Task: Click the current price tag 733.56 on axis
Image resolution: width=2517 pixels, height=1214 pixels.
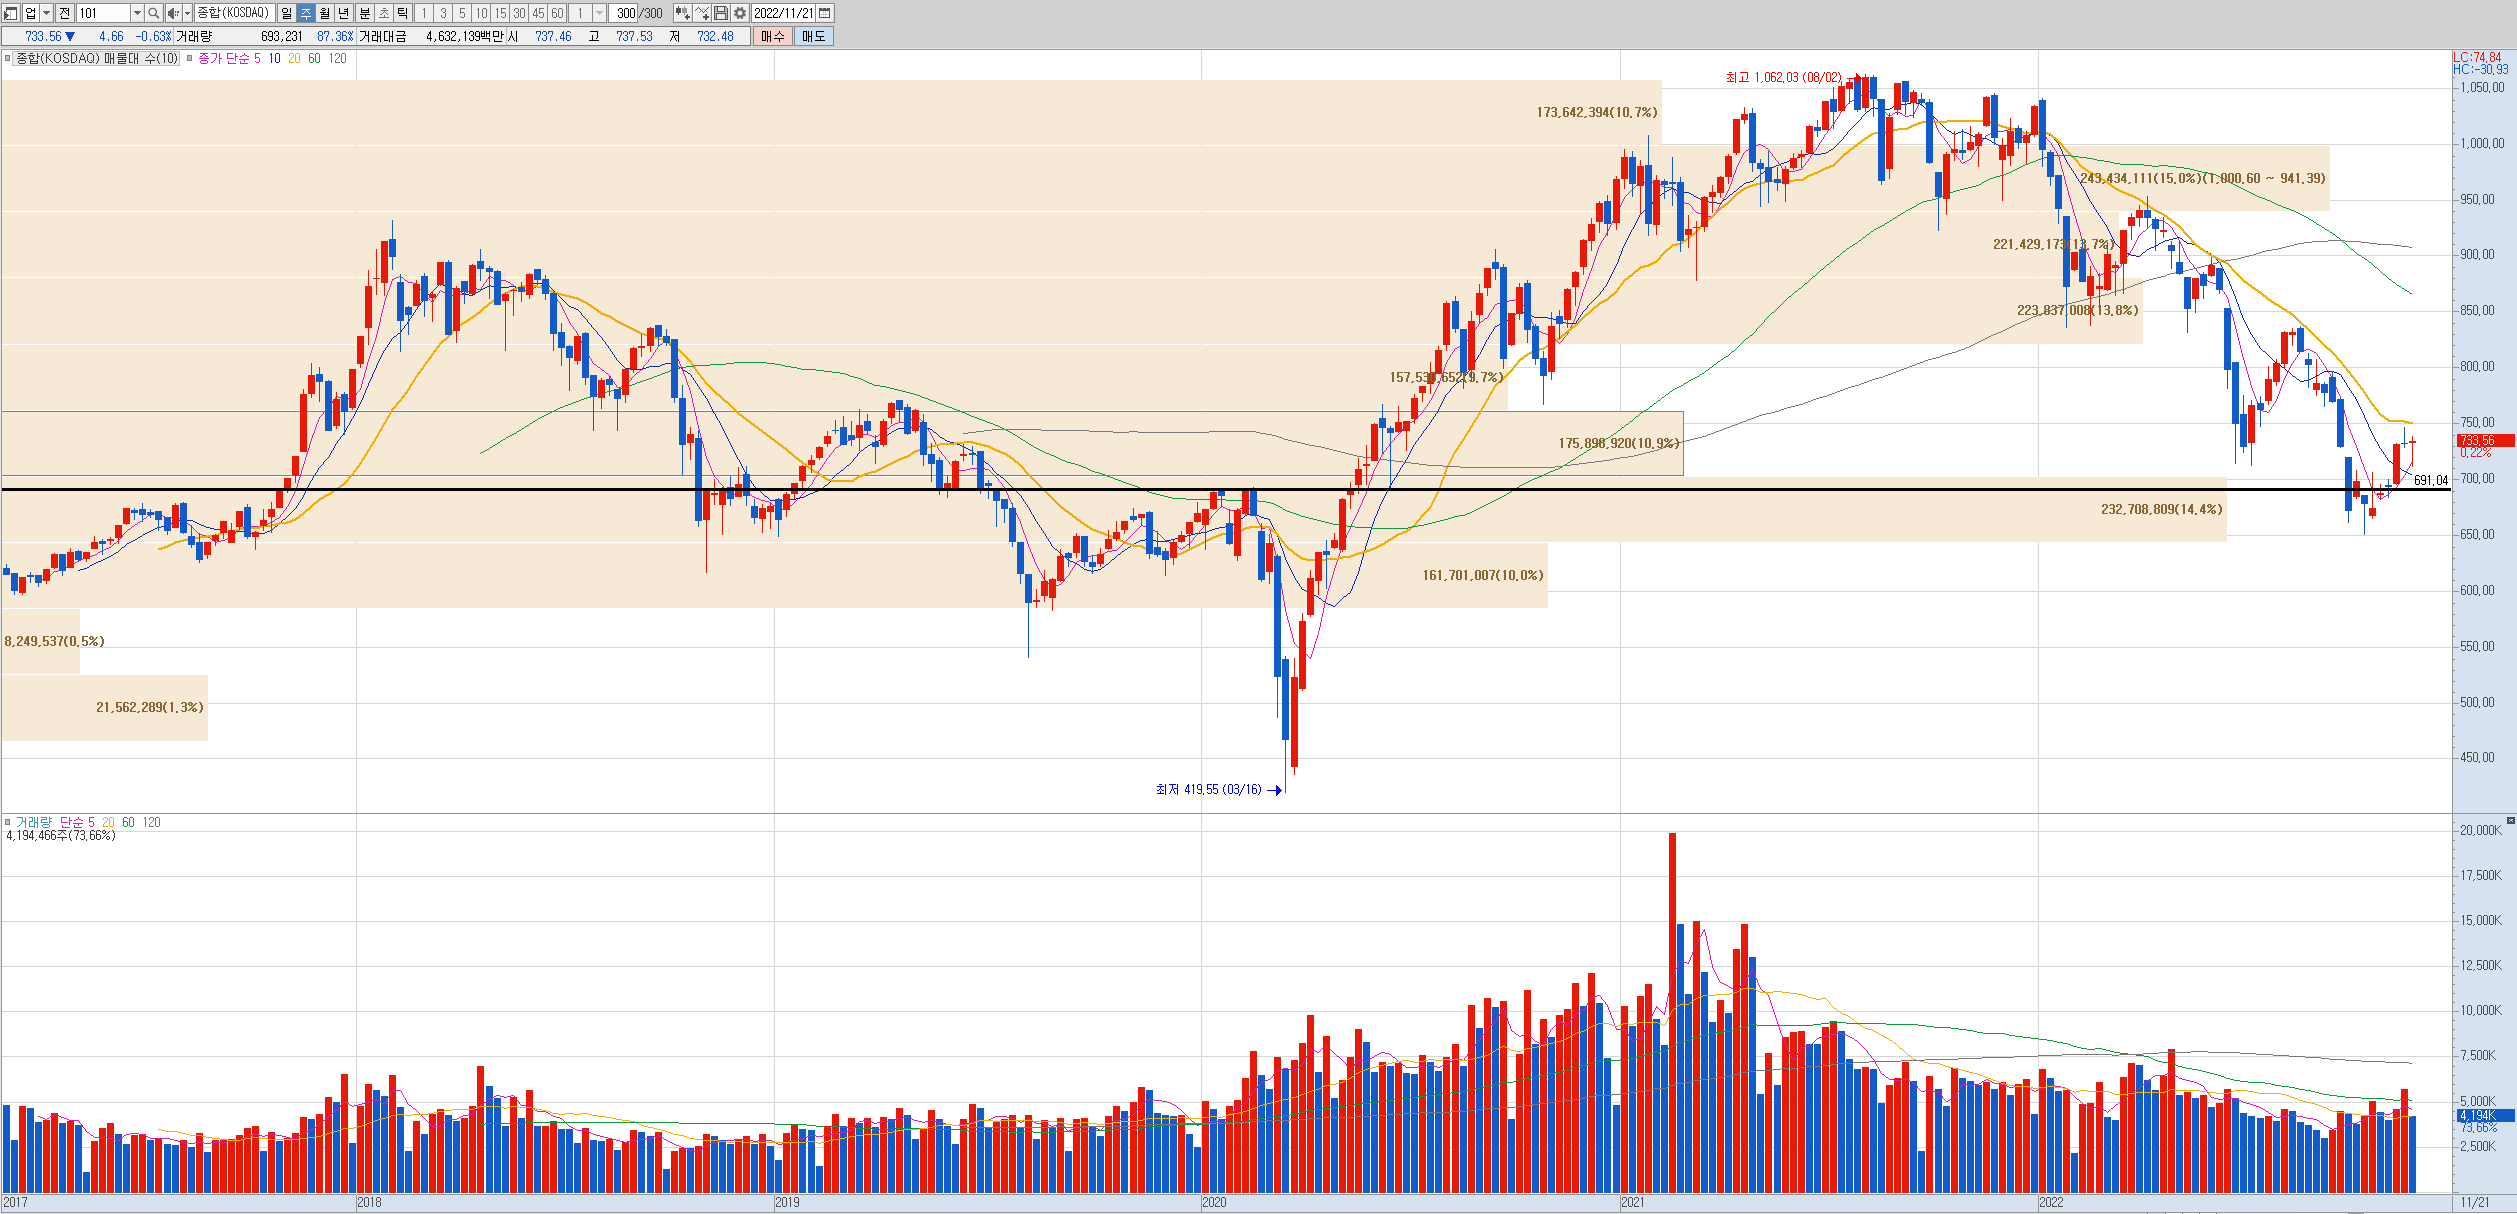Action: [x=2484, y=440]
